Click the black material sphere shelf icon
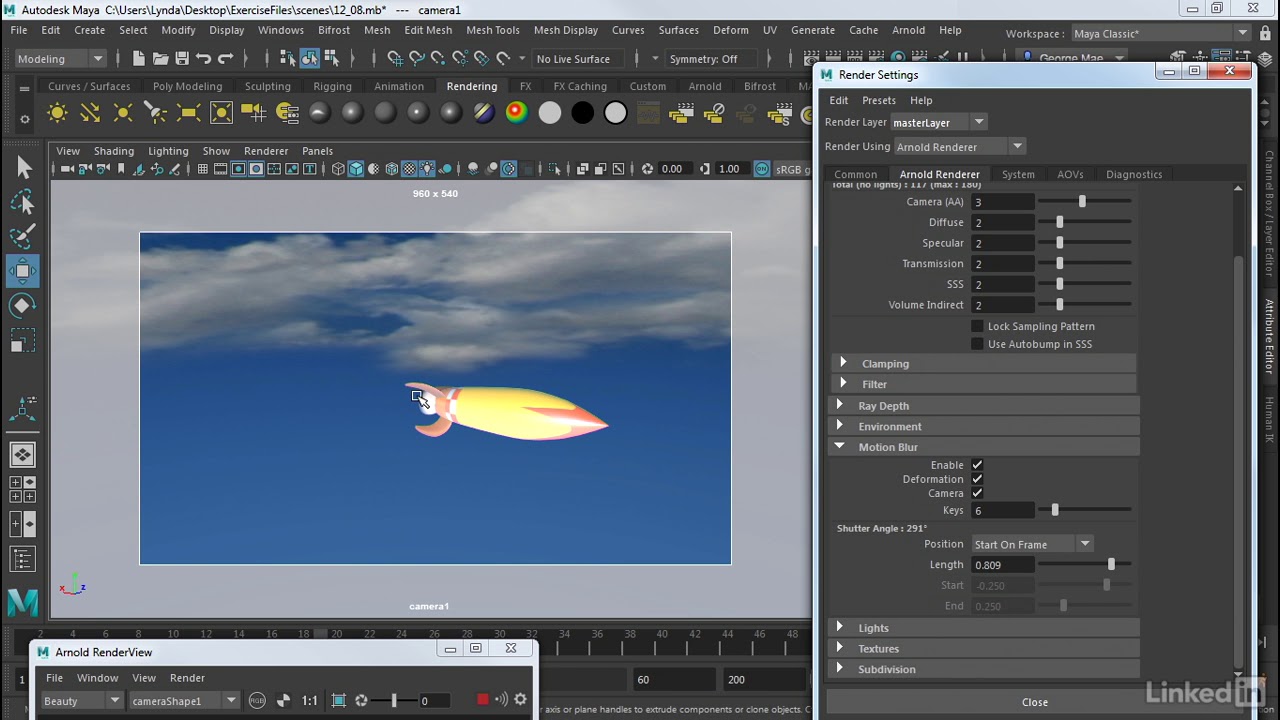The width and height of the screenshot is (1280, 720). (x=583, y=113)
